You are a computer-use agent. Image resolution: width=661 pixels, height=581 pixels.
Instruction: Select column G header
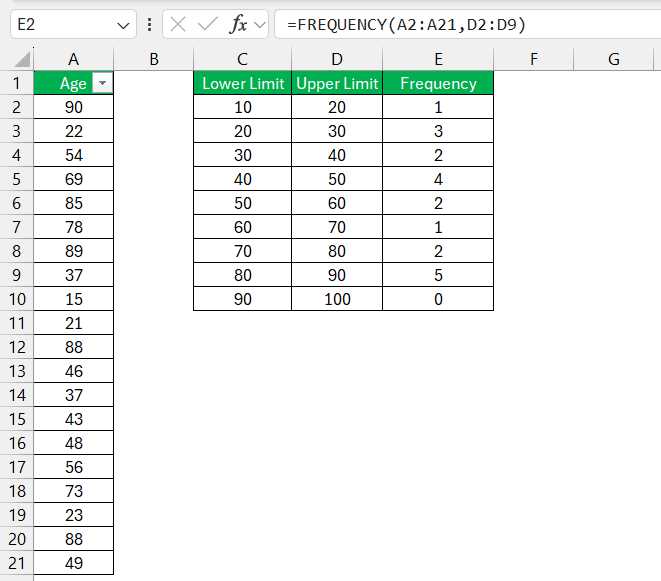click(614, 59)
